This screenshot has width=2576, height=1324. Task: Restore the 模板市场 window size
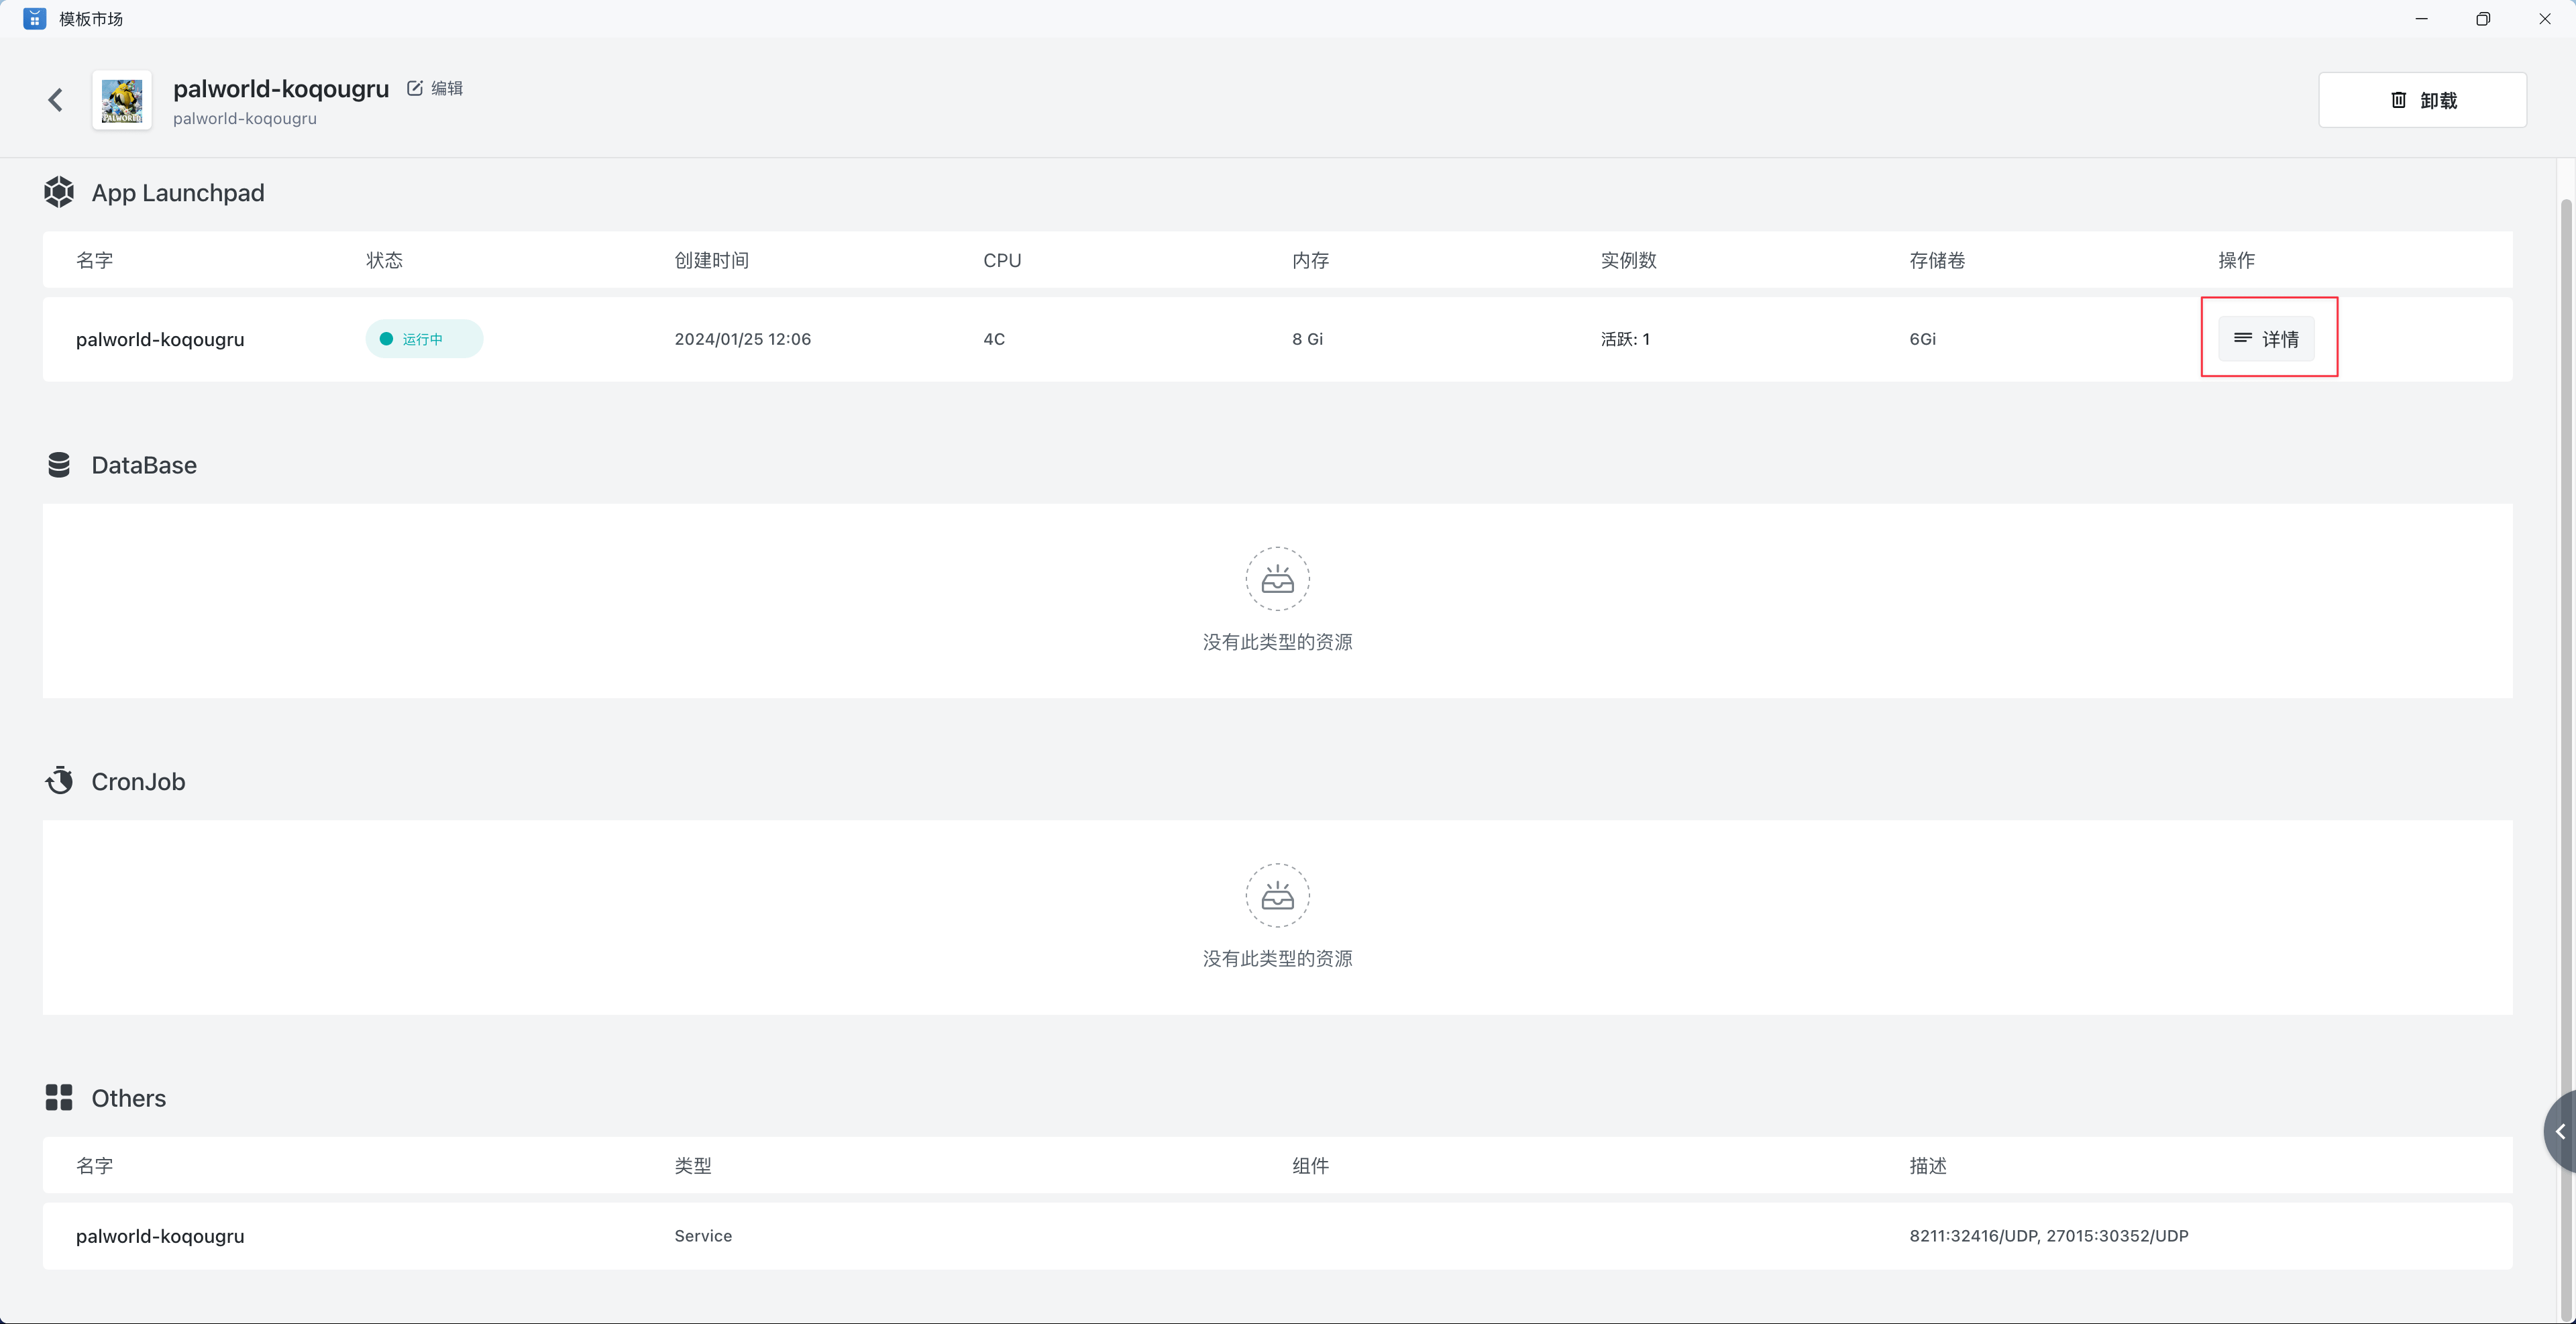pos(2483,19)
